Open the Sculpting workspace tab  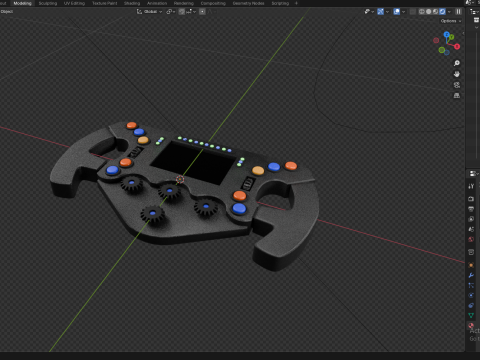(48, 3)
